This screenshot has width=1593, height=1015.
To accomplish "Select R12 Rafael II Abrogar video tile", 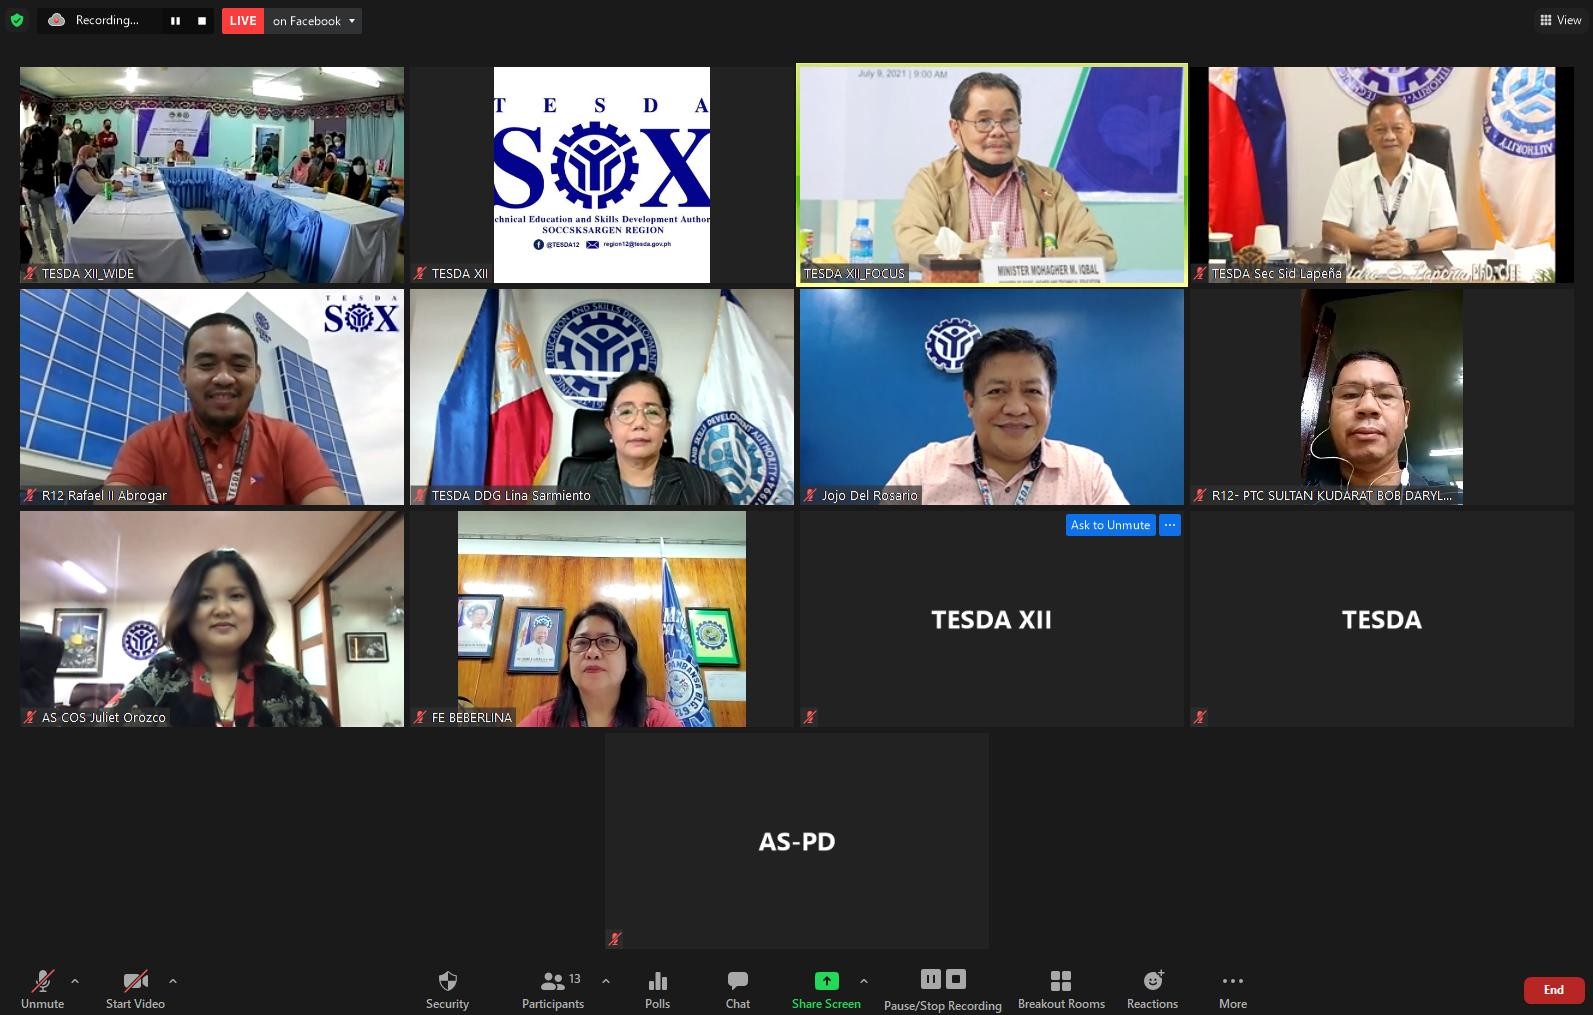I will point(212,397).
